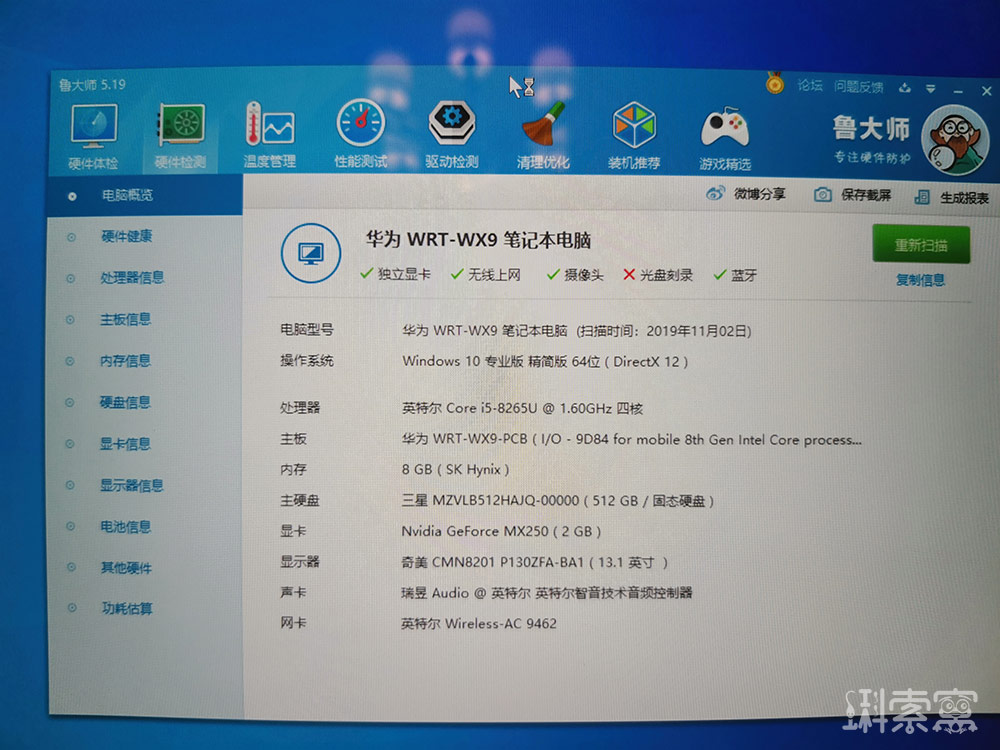Open the 性能测试 performance test gauge icon
The width and height of the screenshot is (1000, 750).
(360, 125)
